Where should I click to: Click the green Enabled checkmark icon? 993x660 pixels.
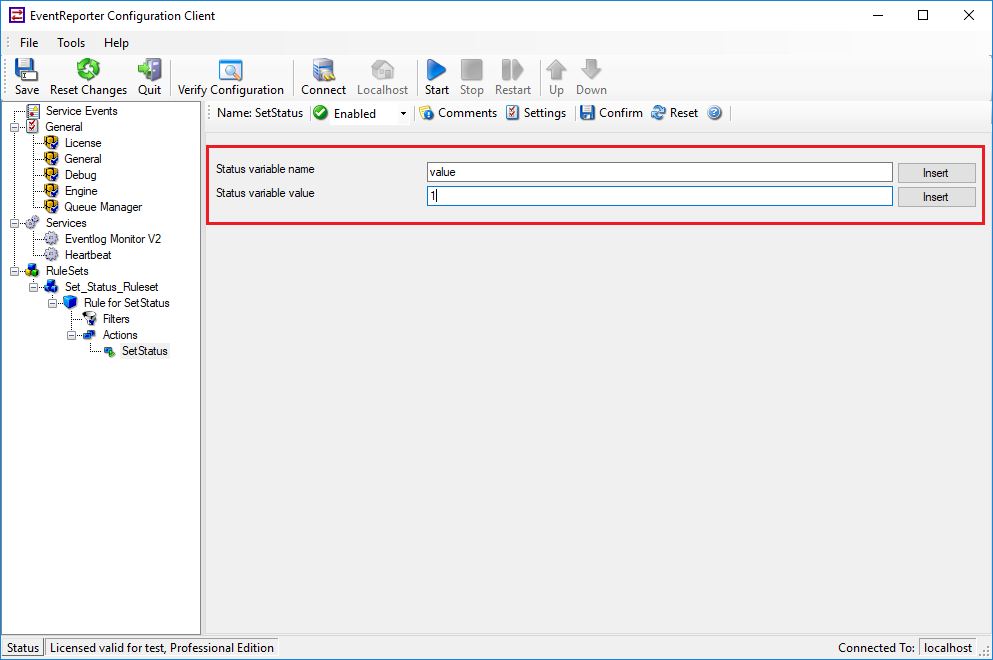click(x=320, y=113)
